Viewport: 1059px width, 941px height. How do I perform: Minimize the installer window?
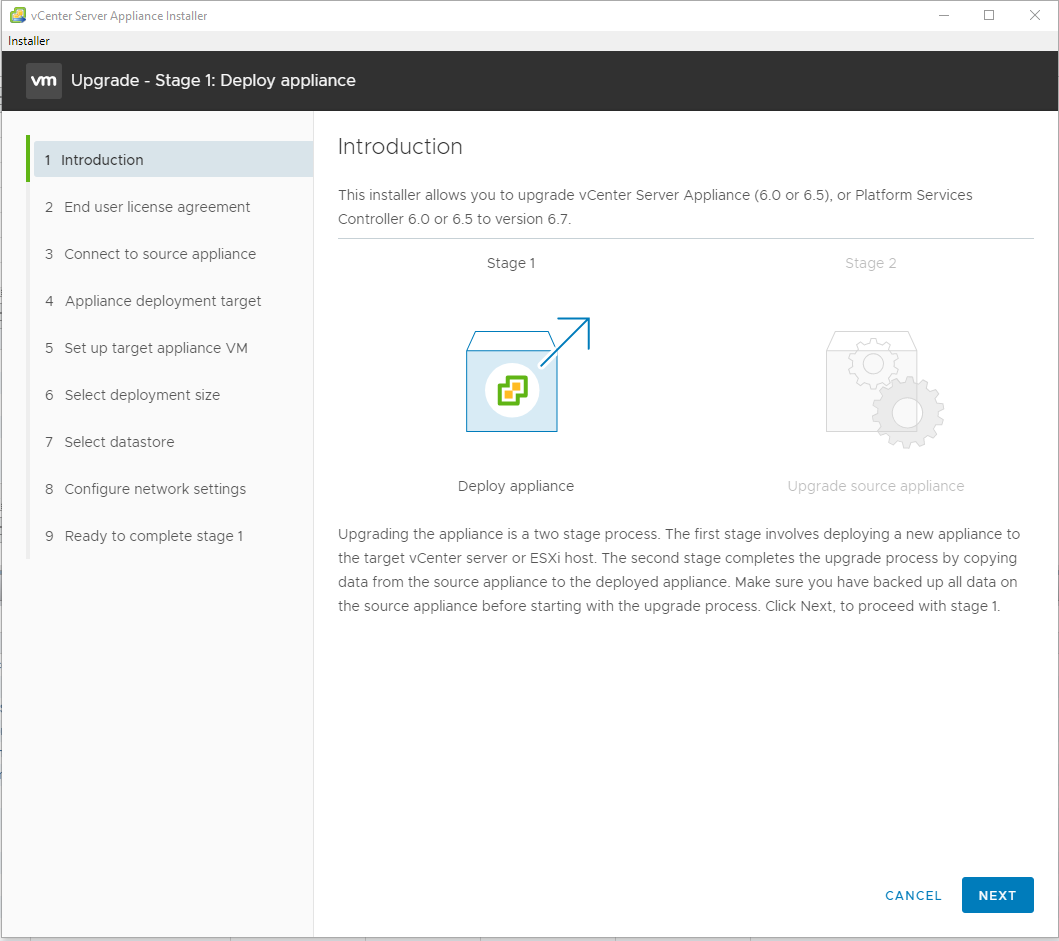(943, 15)
